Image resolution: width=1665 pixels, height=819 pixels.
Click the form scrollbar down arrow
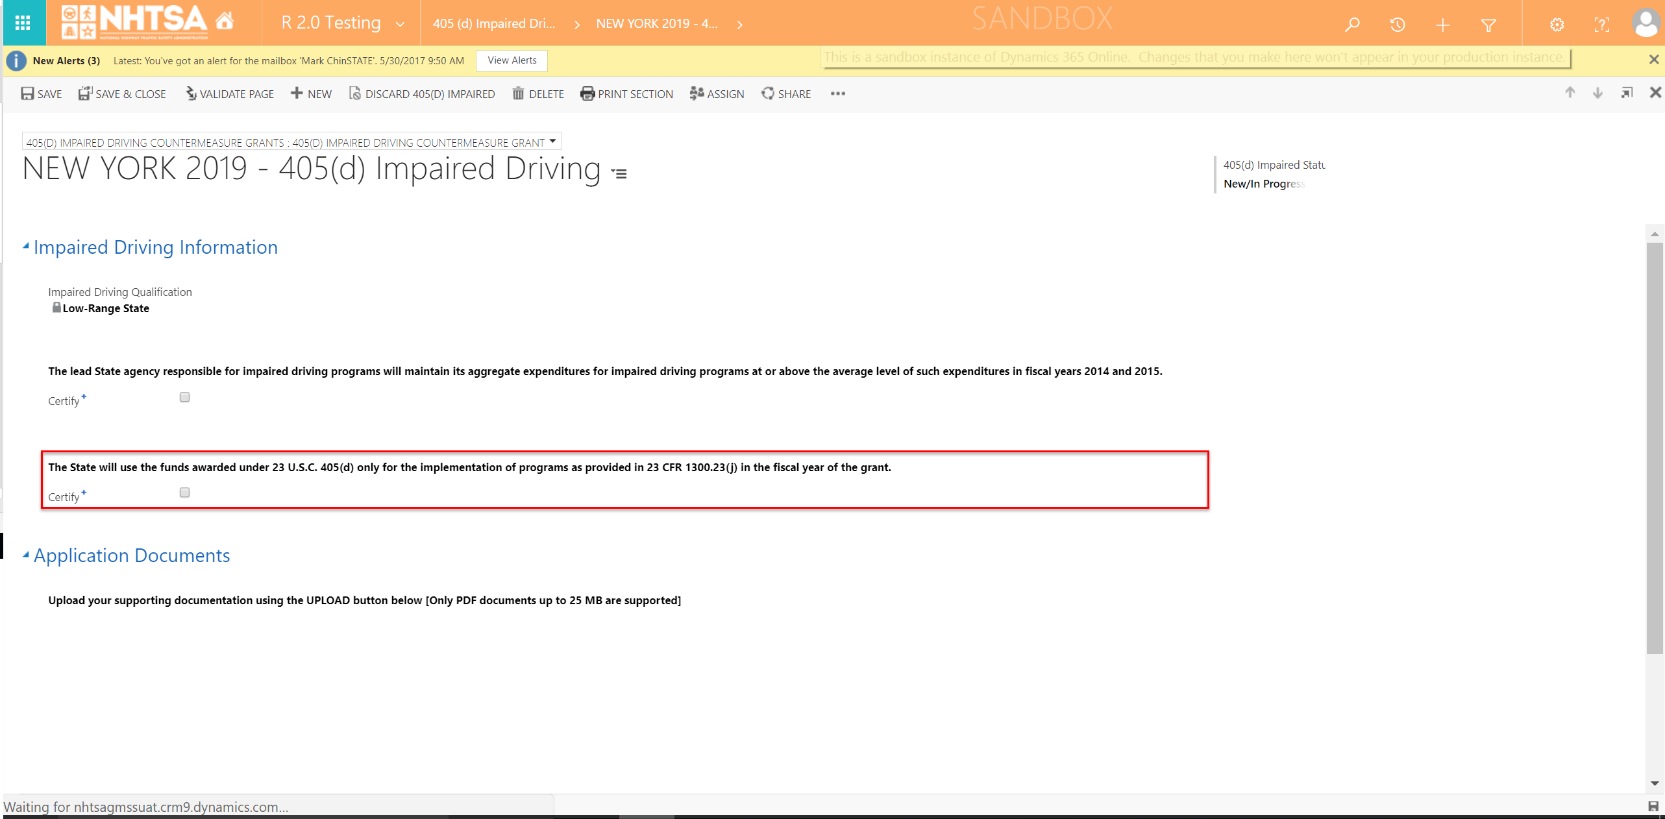(1655, 784)
